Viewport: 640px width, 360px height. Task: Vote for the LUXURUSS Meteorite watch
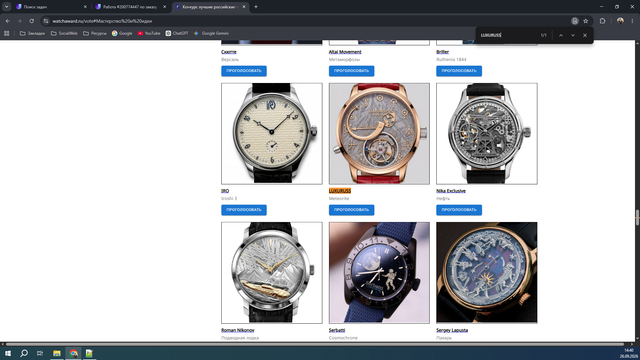pos(351,210)
